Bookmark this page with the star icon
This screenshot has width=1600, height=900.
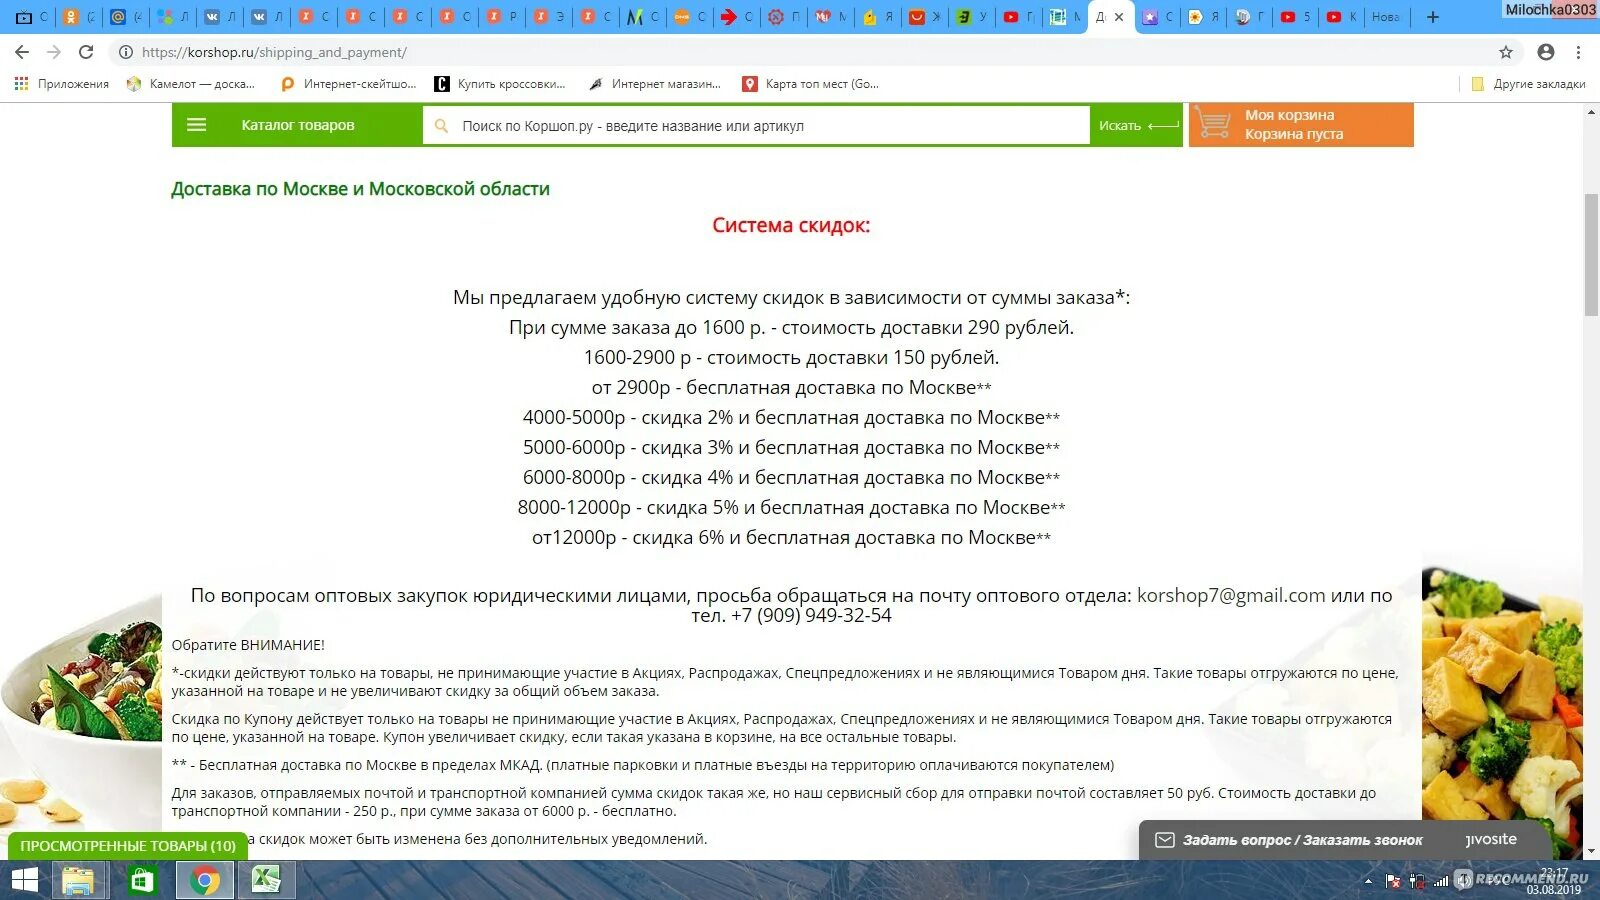point(1506,52)
